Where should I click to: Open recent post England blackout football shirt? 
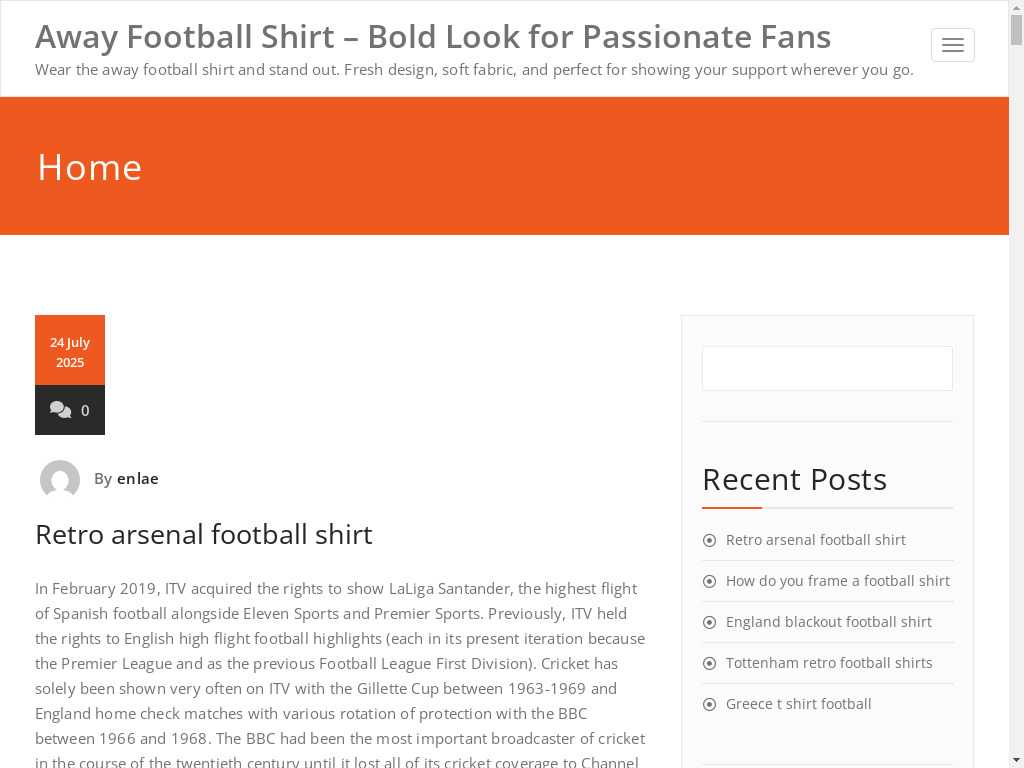point(829,622)
